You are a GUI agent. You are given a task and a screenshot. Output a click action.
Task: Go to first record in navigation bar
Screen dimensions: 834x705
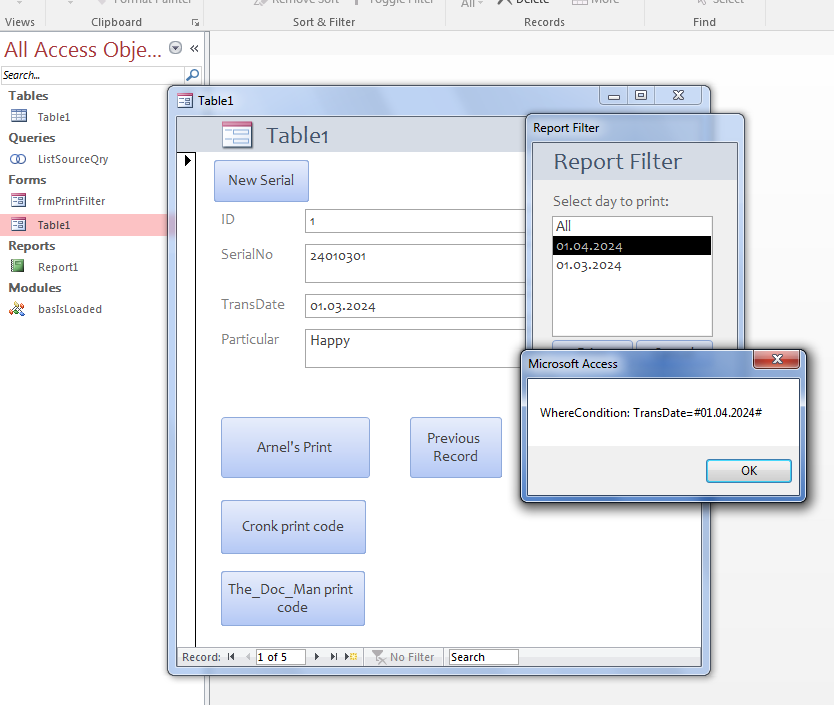(x=231, y=657)
